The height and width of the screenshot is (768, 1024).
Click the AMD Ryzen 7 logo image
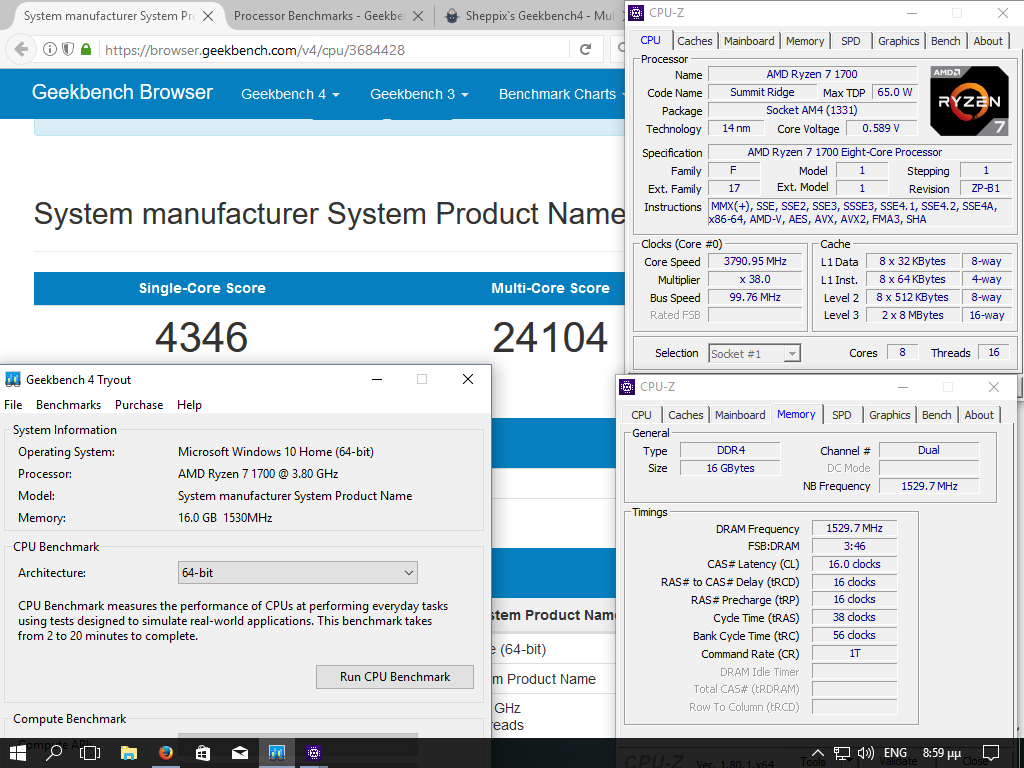(969, 101)
